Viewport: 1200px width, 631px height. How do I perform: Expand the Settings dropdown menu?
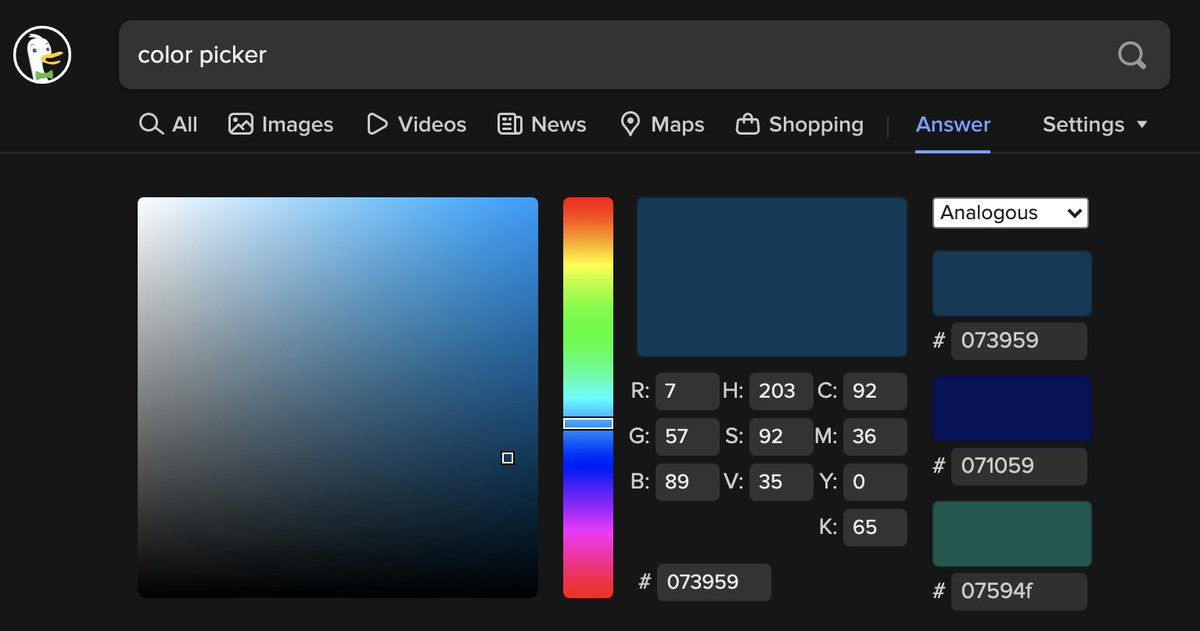pyautogui.click(x=1095, y=125)
